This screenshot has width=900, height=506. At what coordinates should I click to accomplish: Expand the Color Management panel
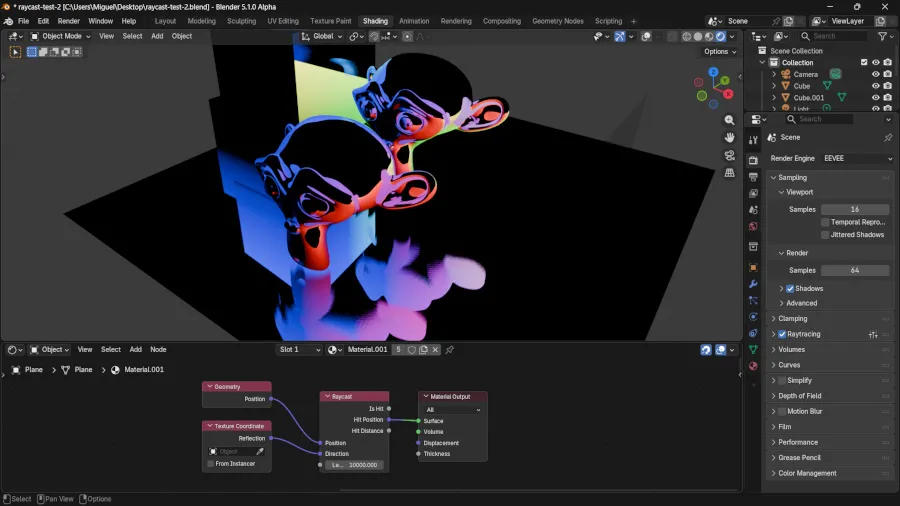coord(807,473)
